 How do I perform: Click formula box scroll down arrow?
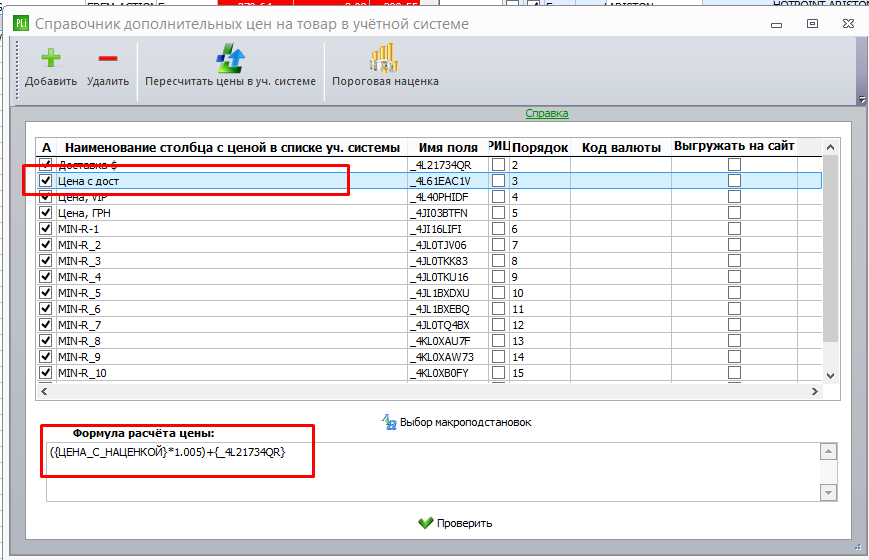[x=828, y=492]
